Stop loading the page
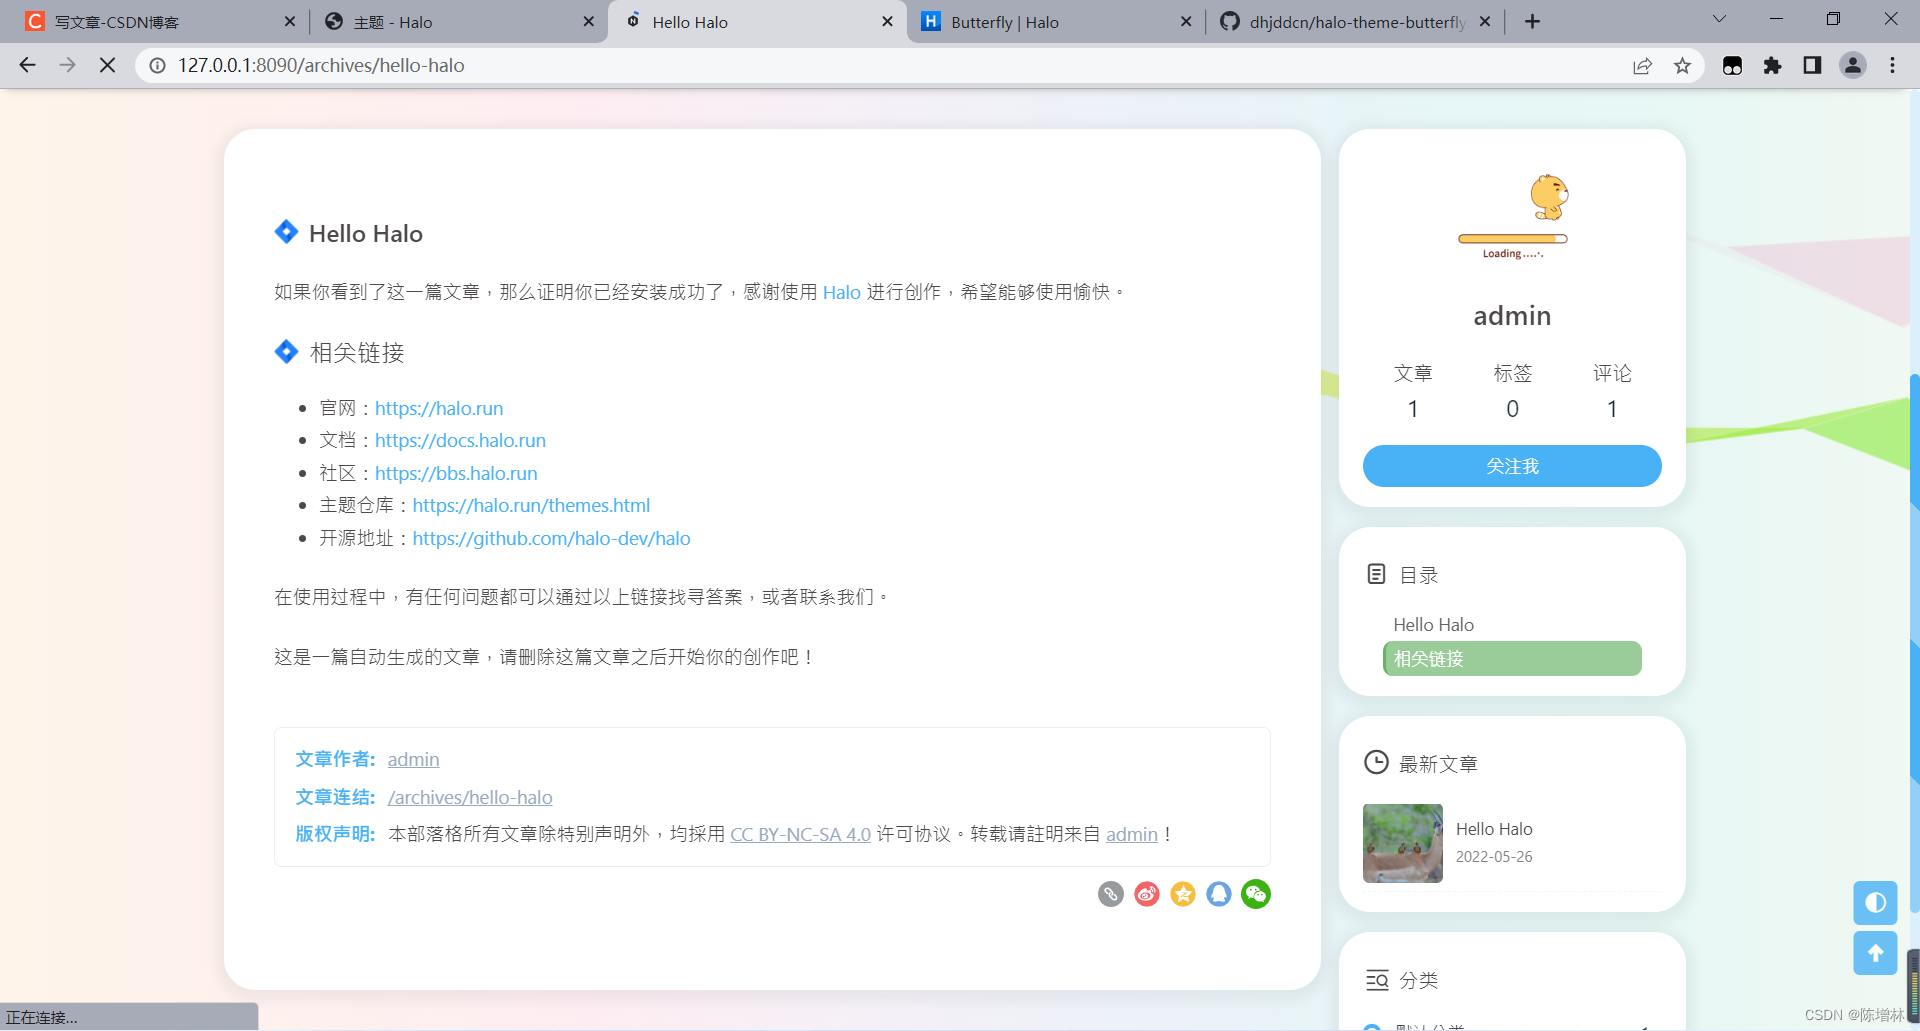1920x1031 pixels. (107, 65)
